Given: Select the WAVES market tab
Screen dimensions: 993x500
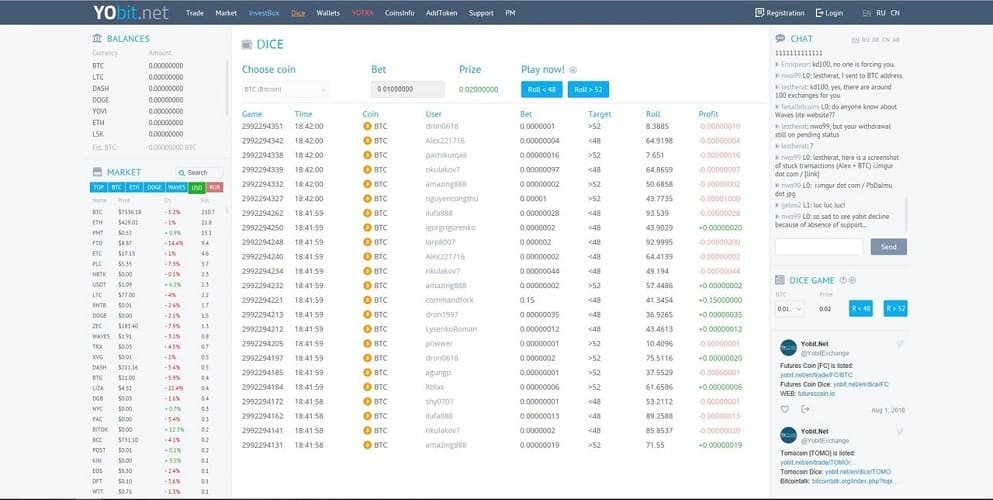Looking at the screenshot, I should (x=176, y=188).
